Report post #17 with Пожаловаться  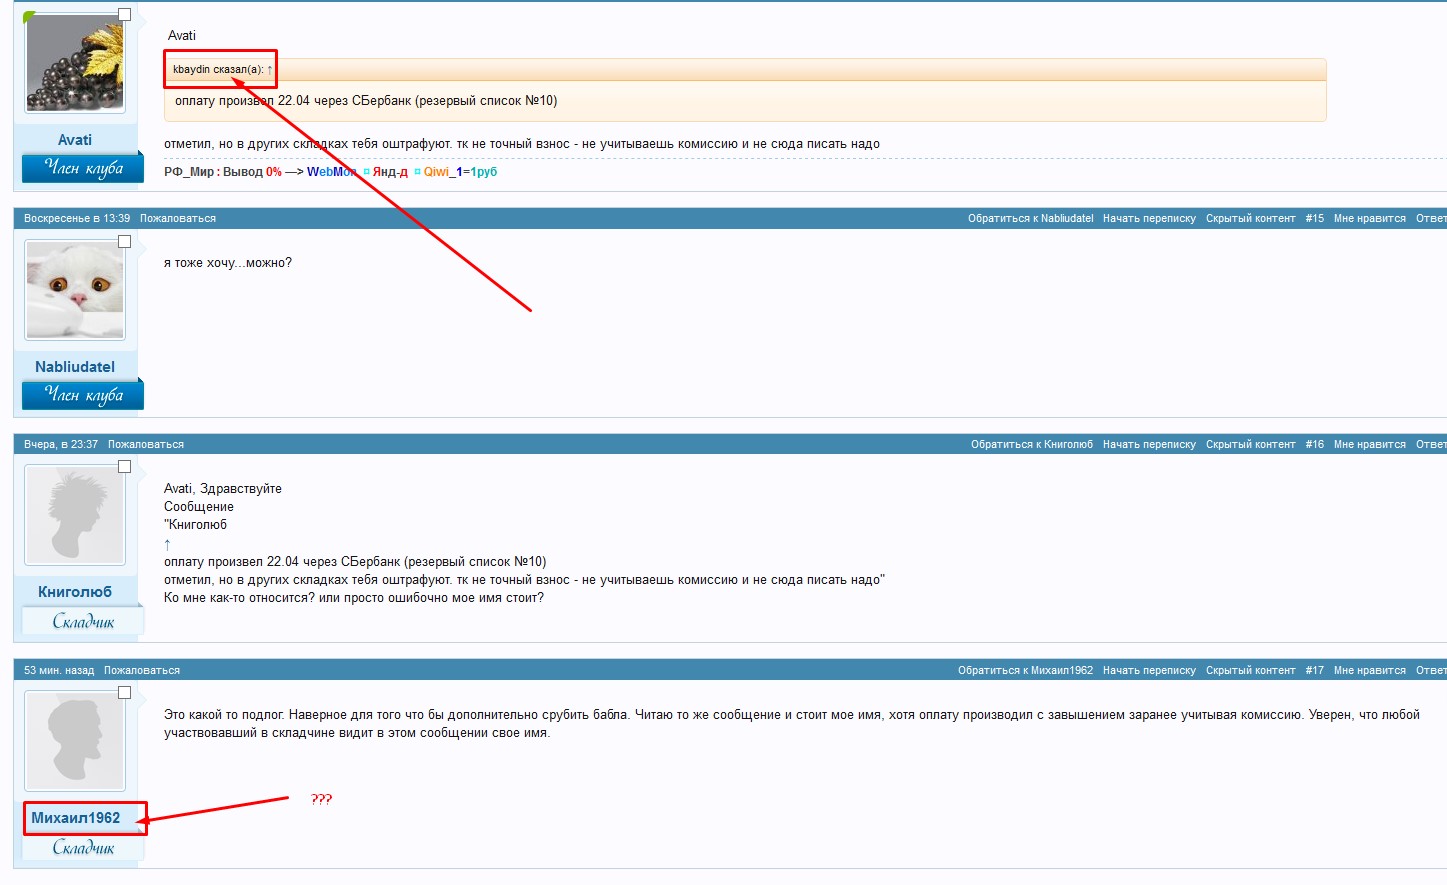coord(142,670)
